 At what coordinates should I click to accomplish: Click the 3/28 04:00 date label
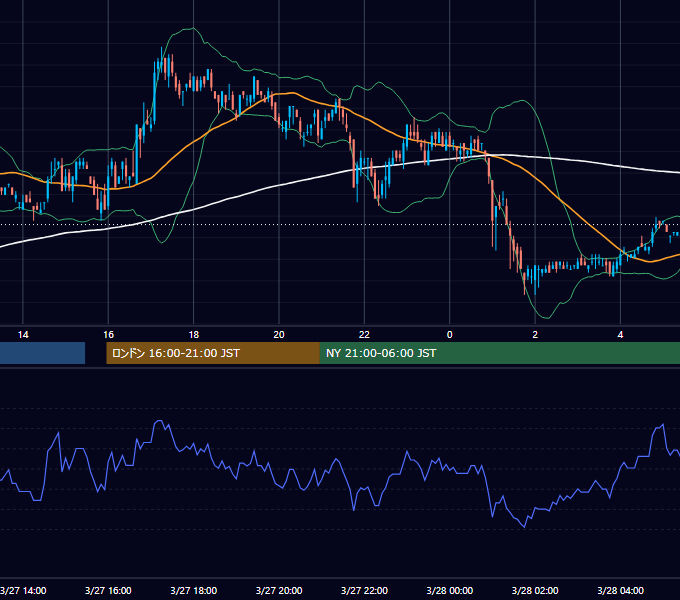coord(621,590)
